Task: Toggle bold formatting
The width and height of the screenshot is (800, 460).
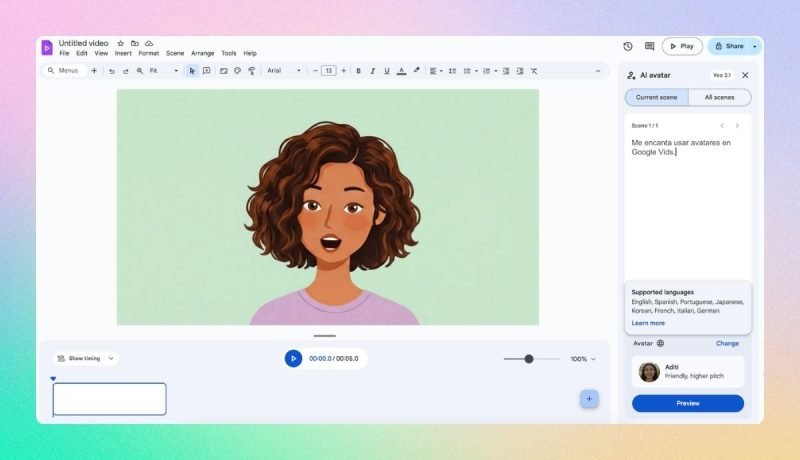Action: (x=359, y=71)
